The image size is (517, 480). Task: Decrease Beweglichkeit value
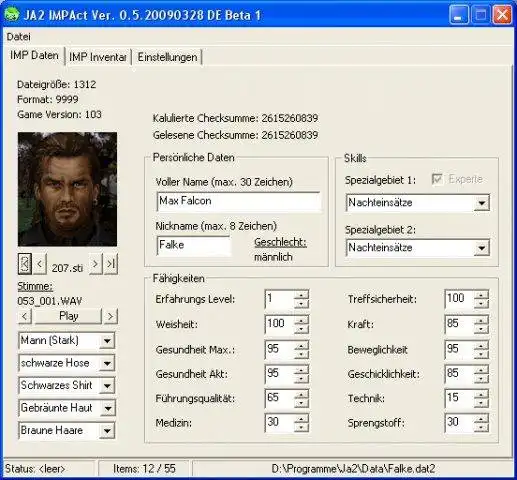point(481,354)
